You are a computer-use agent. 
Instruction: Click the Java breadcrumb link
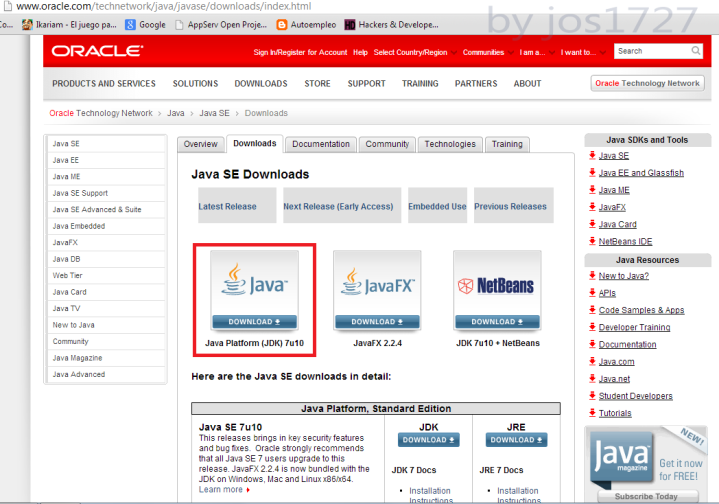pyautogui.click(x=176, y=113)
